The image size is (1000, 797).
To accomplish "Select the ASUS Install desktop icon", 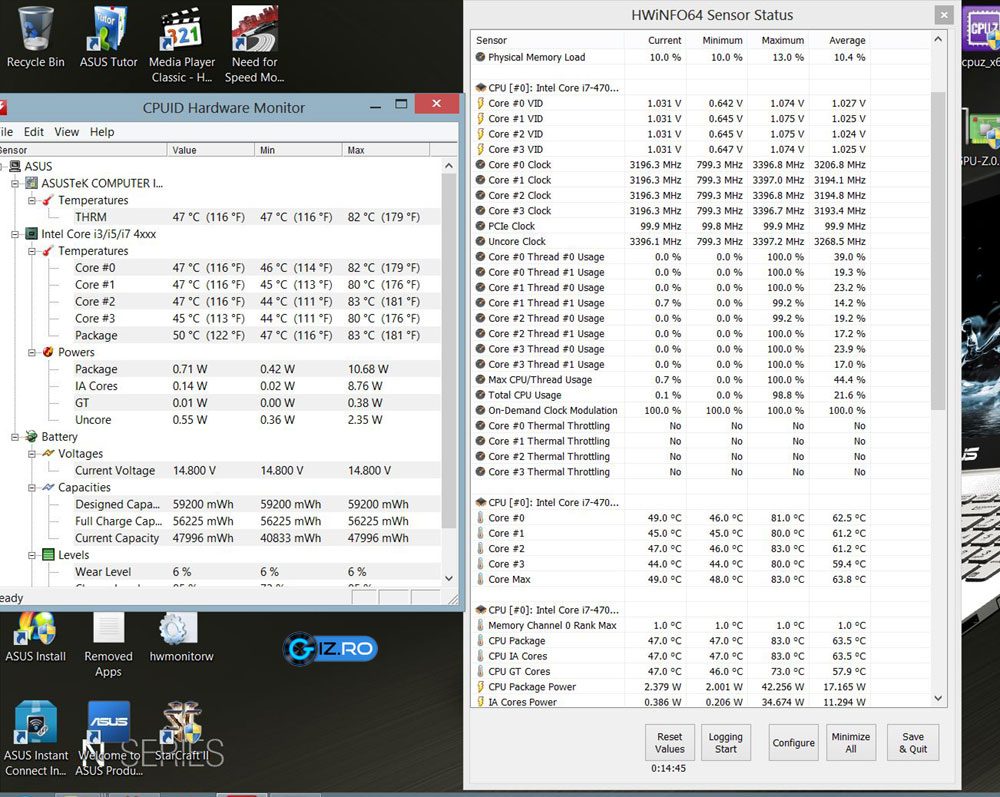I will (36, 638).
